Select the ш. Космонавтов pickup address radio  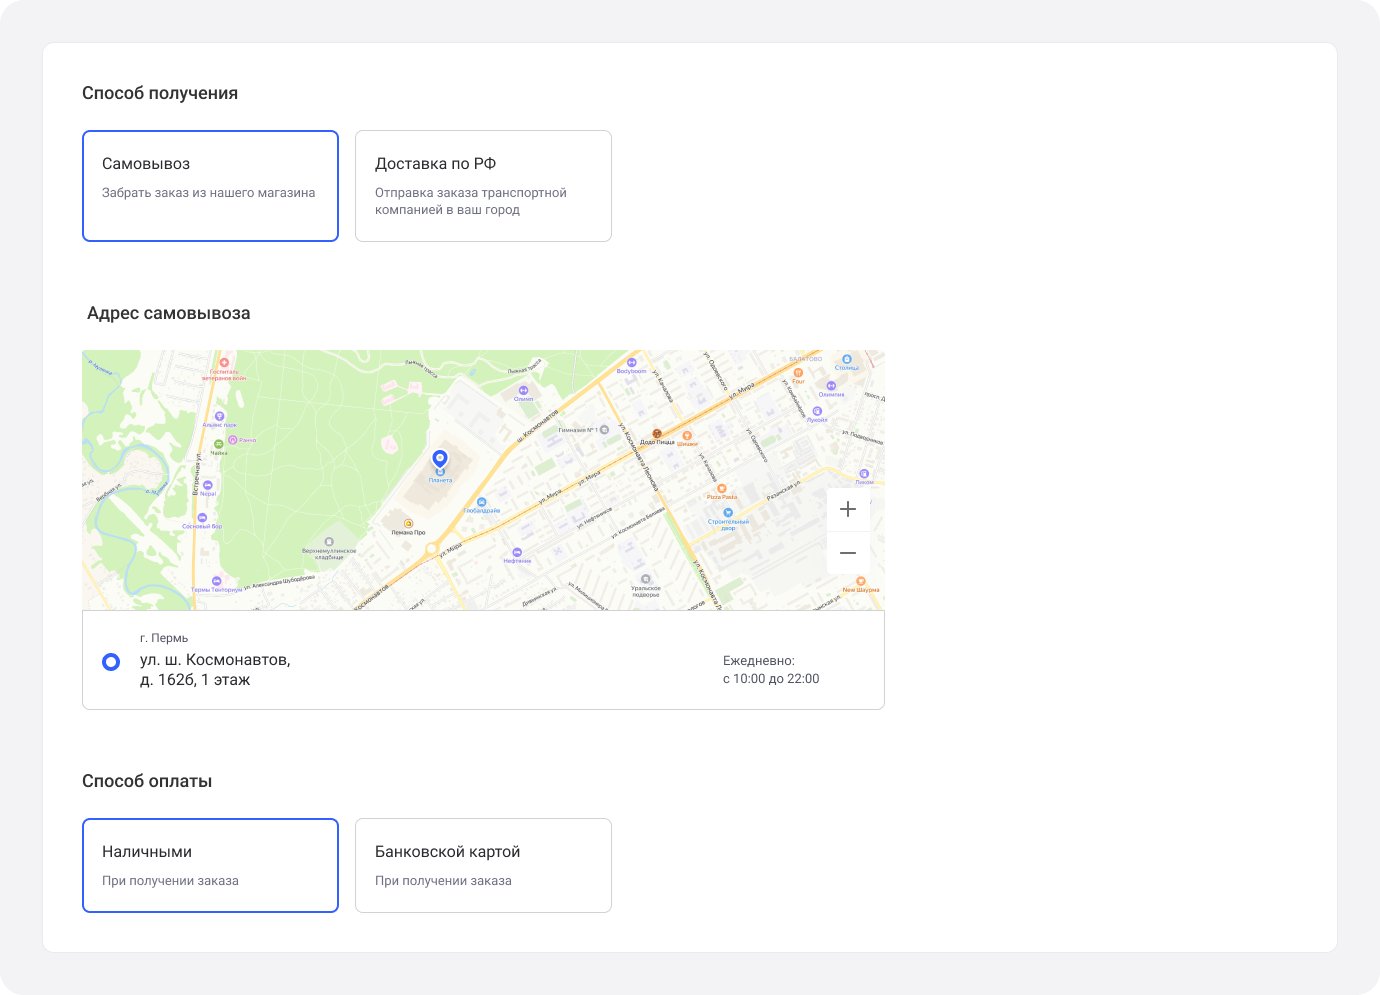click(x=111, y=662)
